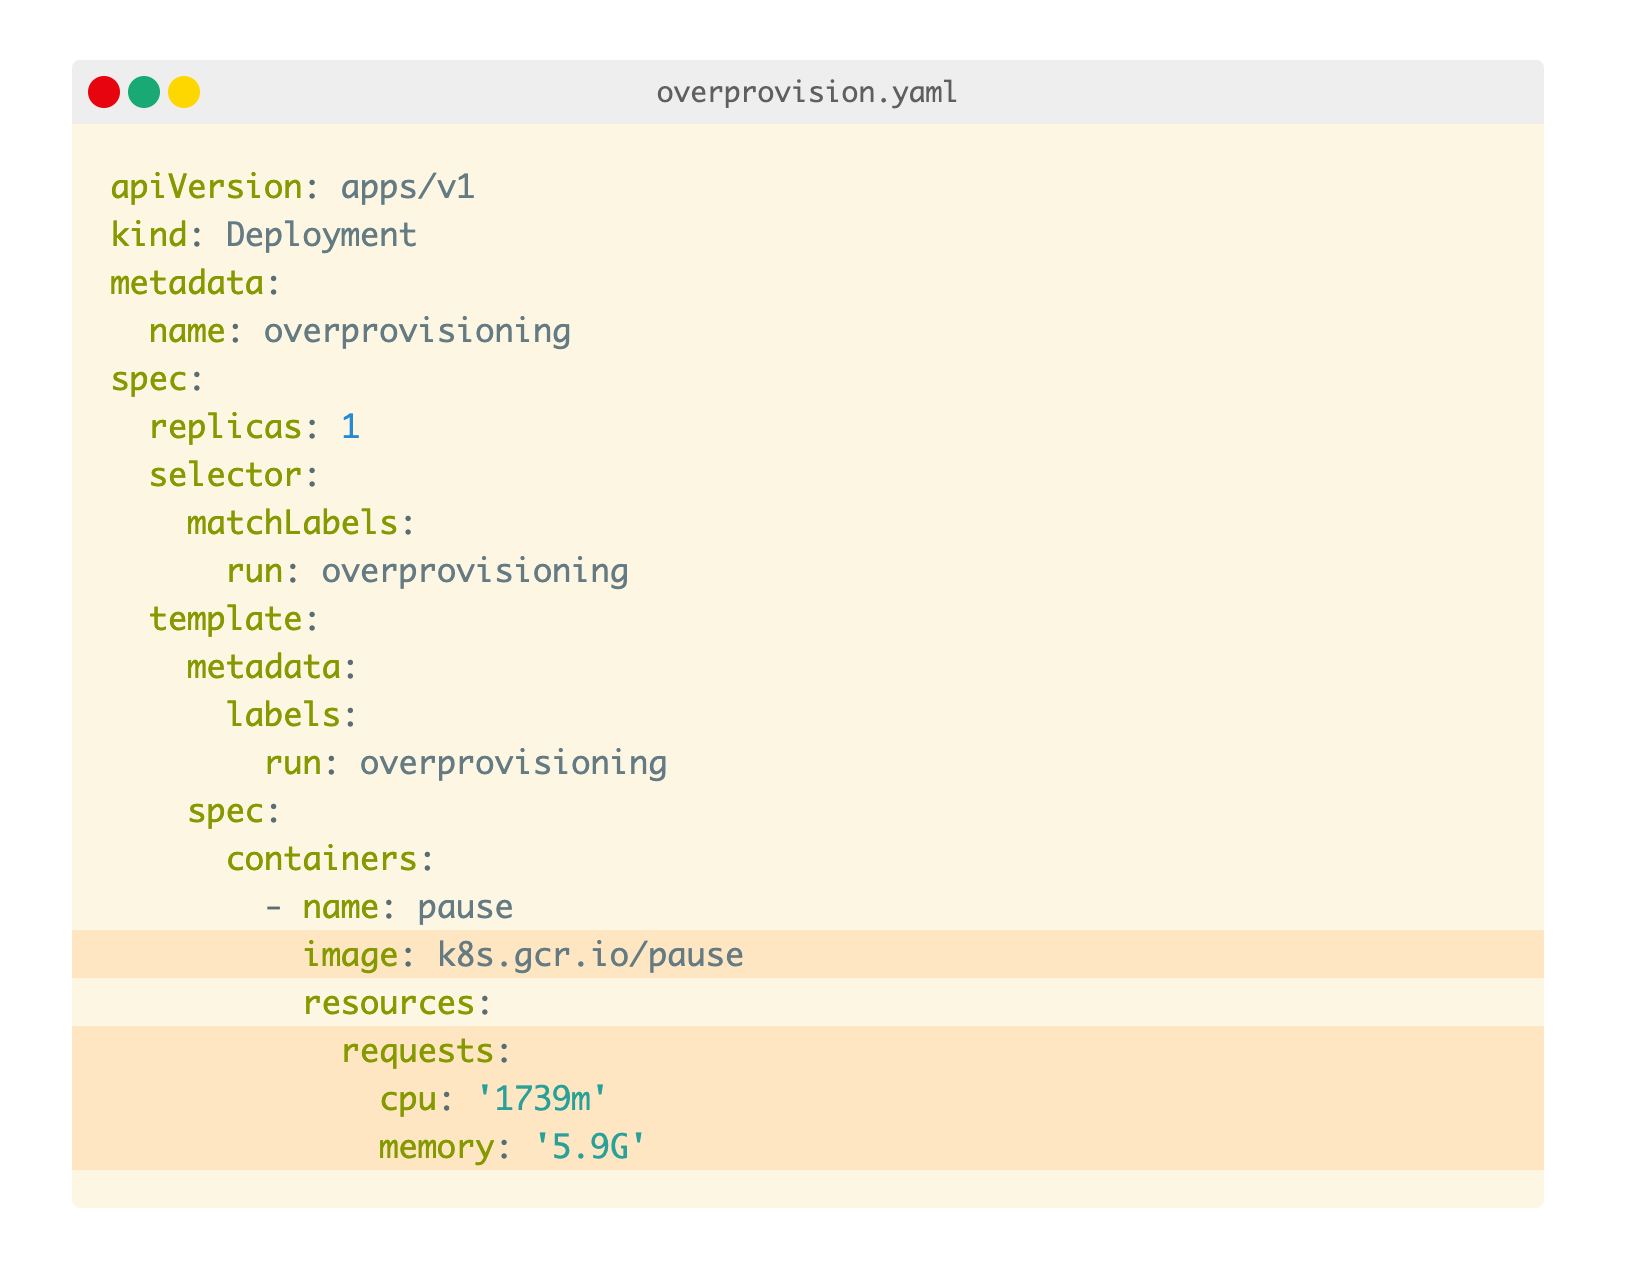Click the overprovision.yaml file title
Viewport: 1636px width, 1278px height.
[807, 92]
